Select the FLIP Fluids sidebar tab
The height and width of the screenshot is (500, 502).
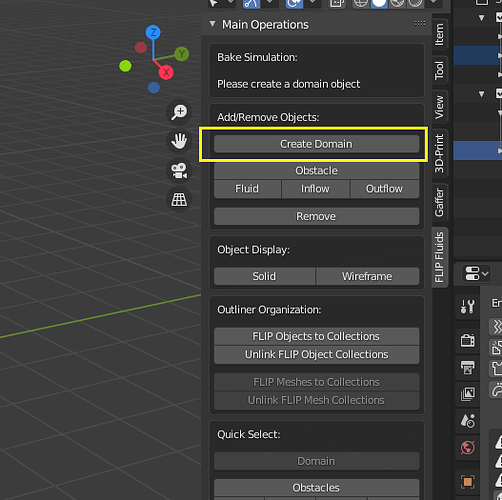click(440, 257)
